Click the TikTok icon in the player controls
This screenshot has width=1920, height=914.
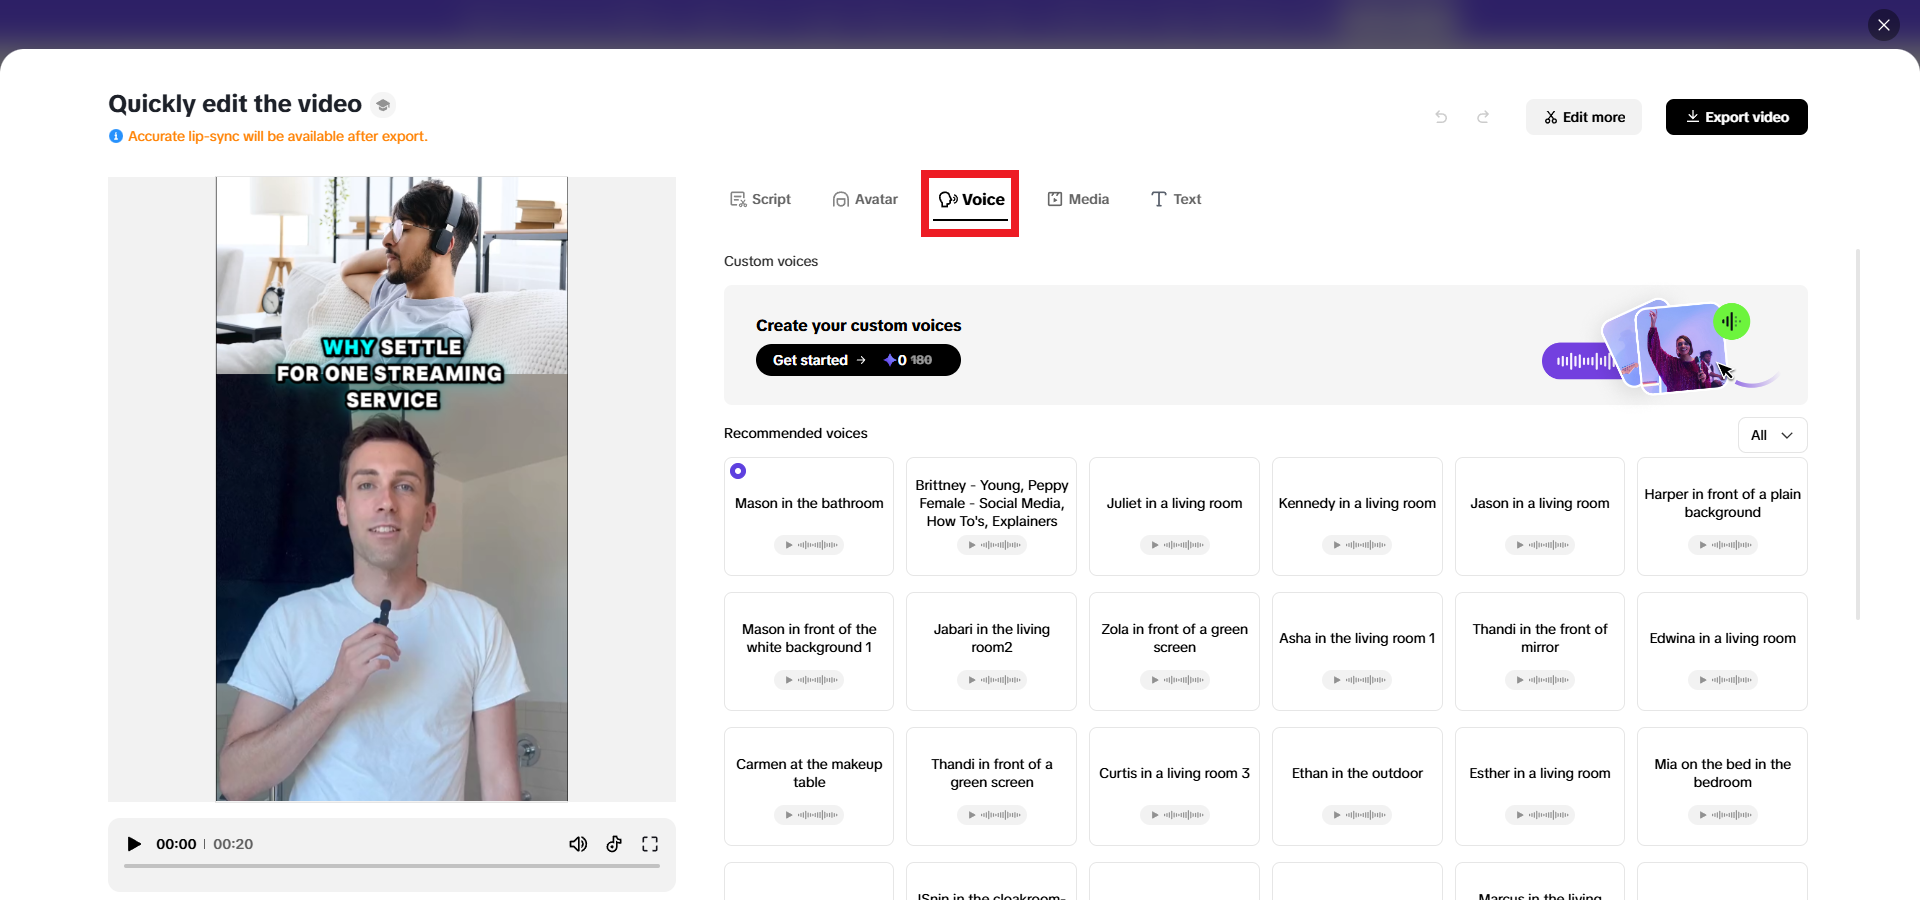click(614, 844)
